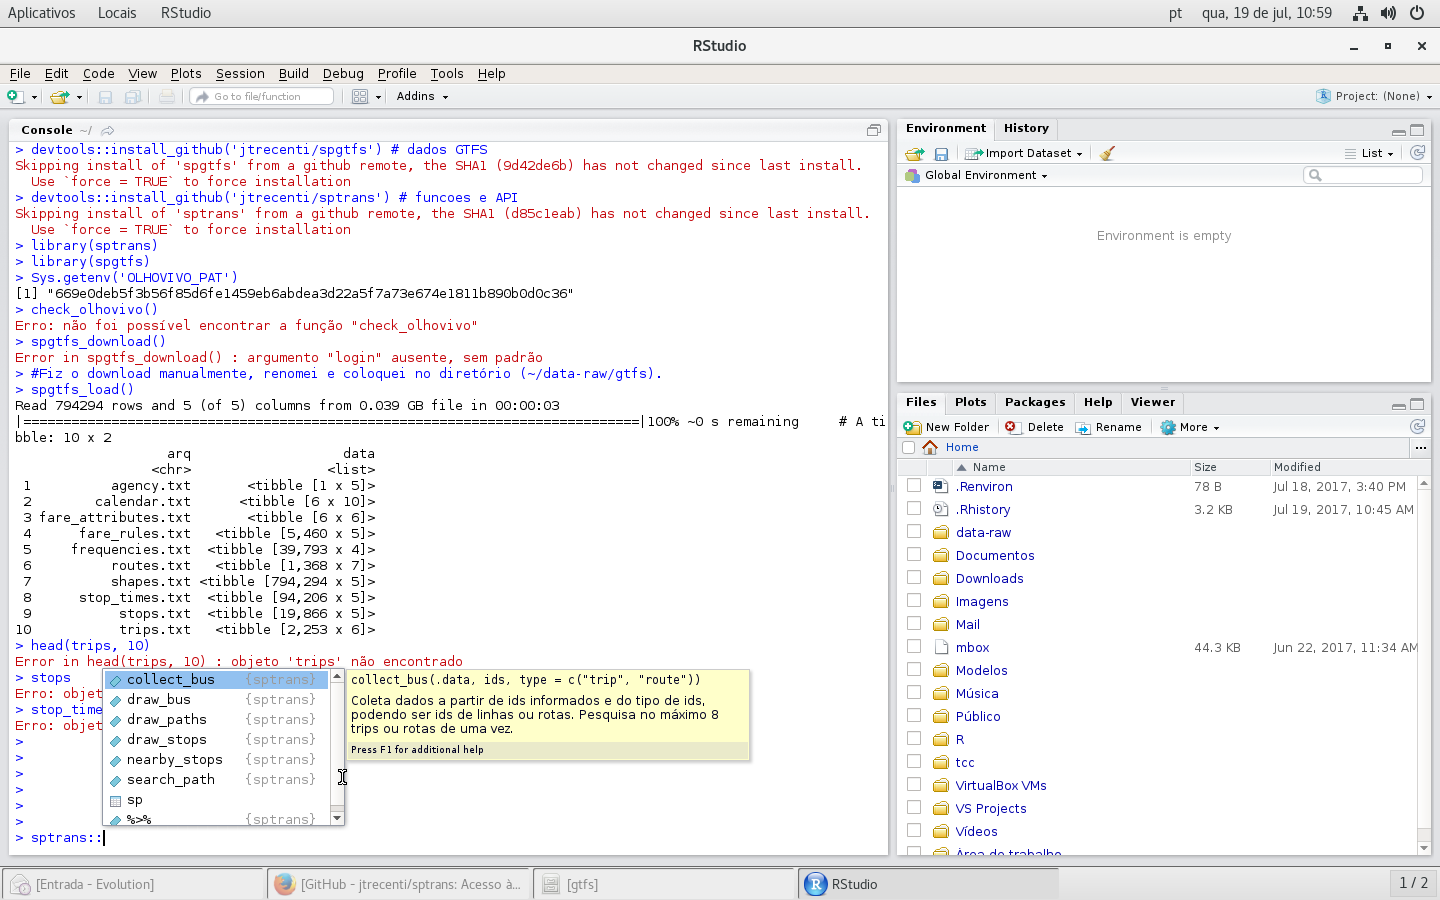This screenshot has width=1440, height=900.
Task: Click the volume icon in system tray
Action: point(1388,13)
